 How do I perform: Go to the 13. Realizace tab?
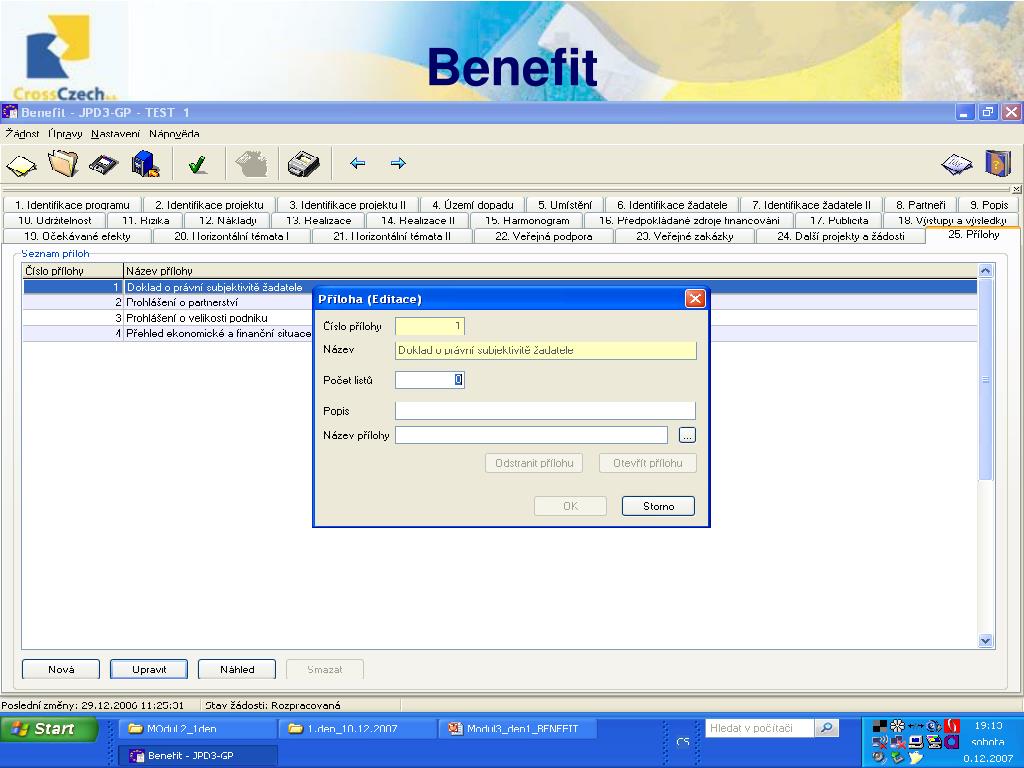pos(319,221)
